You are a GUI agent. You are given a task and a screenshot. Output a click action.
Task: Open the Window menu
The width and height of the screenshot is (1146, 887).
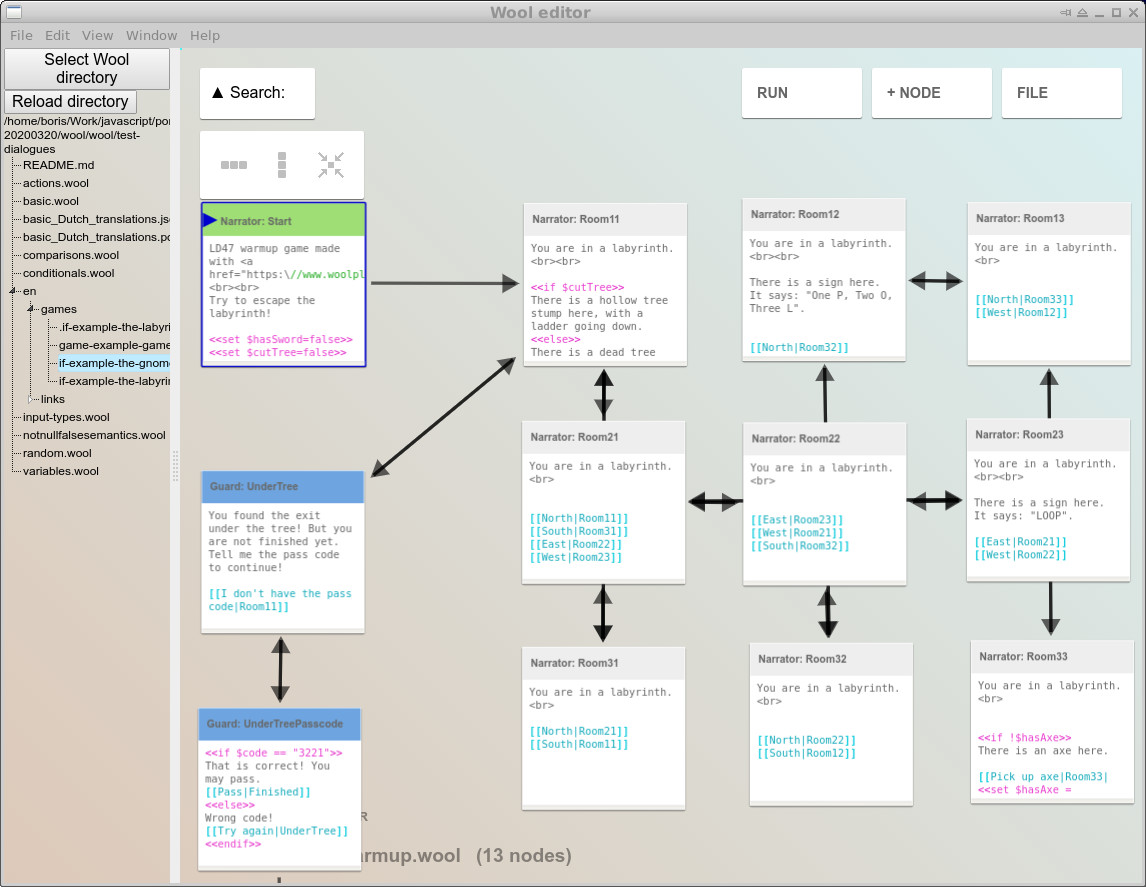(x=151, y=35)
